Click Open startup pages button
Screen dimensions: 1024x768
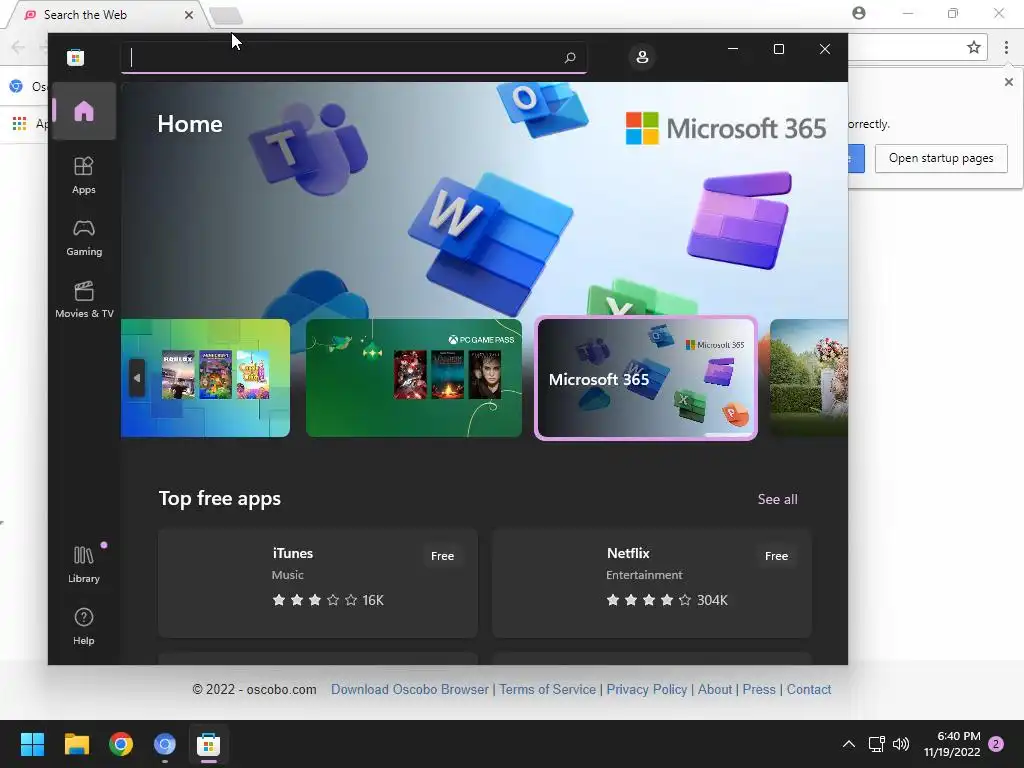940,158
